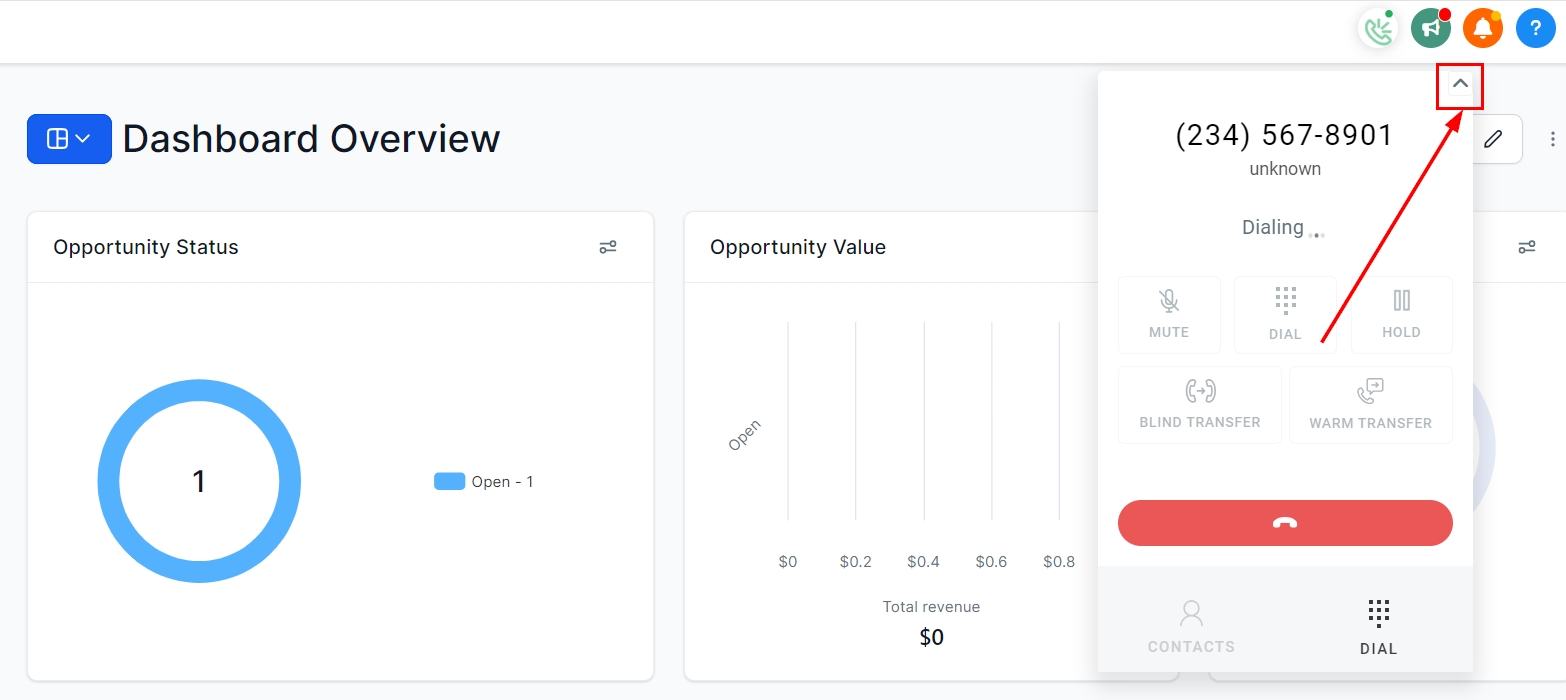Open the orange notifications bell
Image resolution: width=1566 pixels, height=700 pixels.
tap(1483, 29)
